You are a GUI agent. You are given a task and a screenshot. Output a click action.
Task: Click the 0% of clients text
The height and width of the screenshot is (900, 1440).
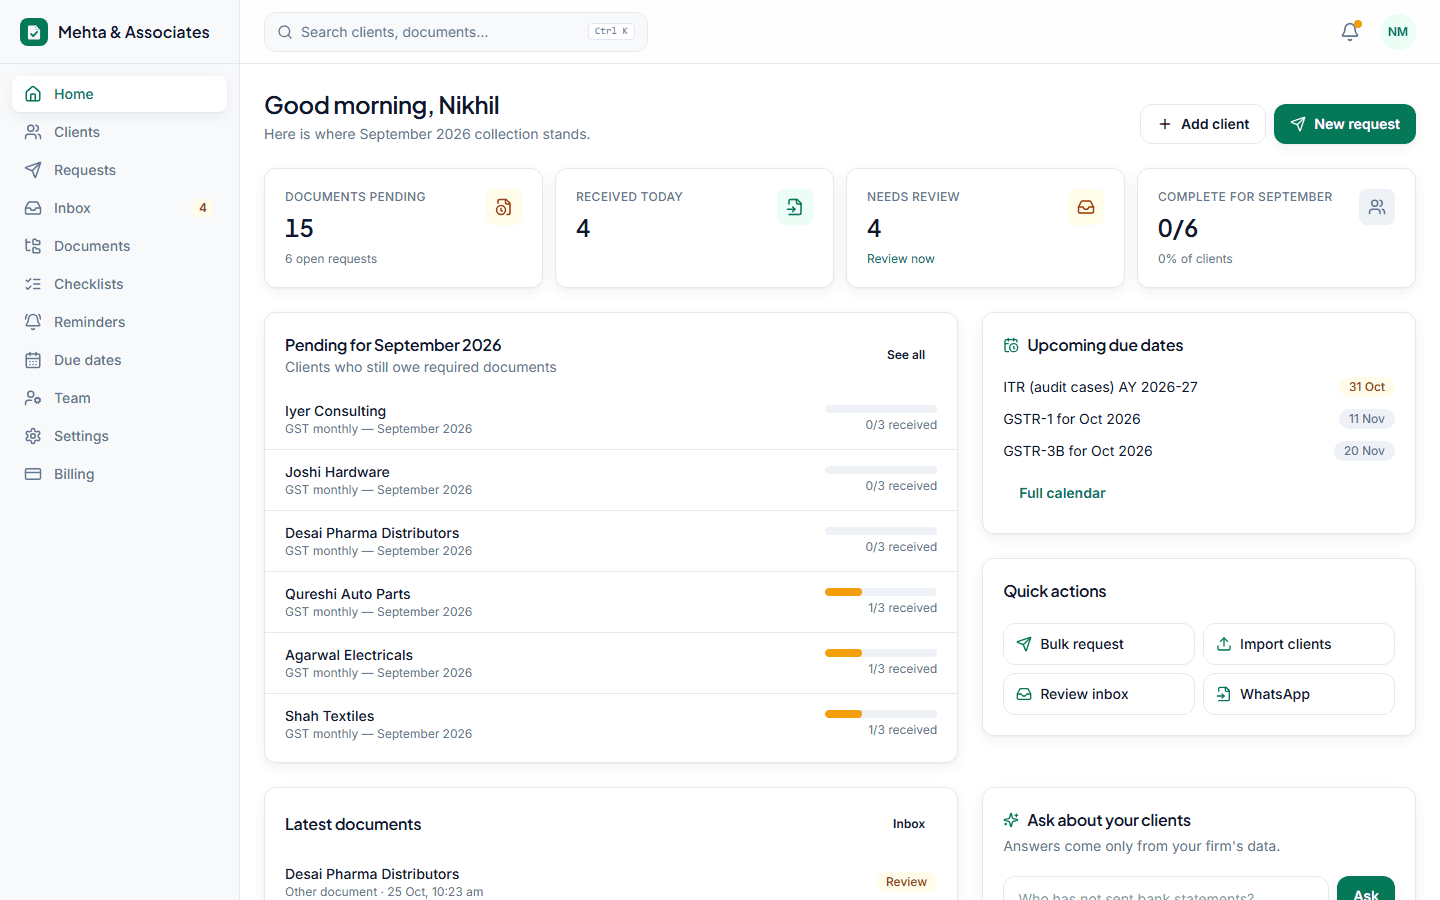1195,259
